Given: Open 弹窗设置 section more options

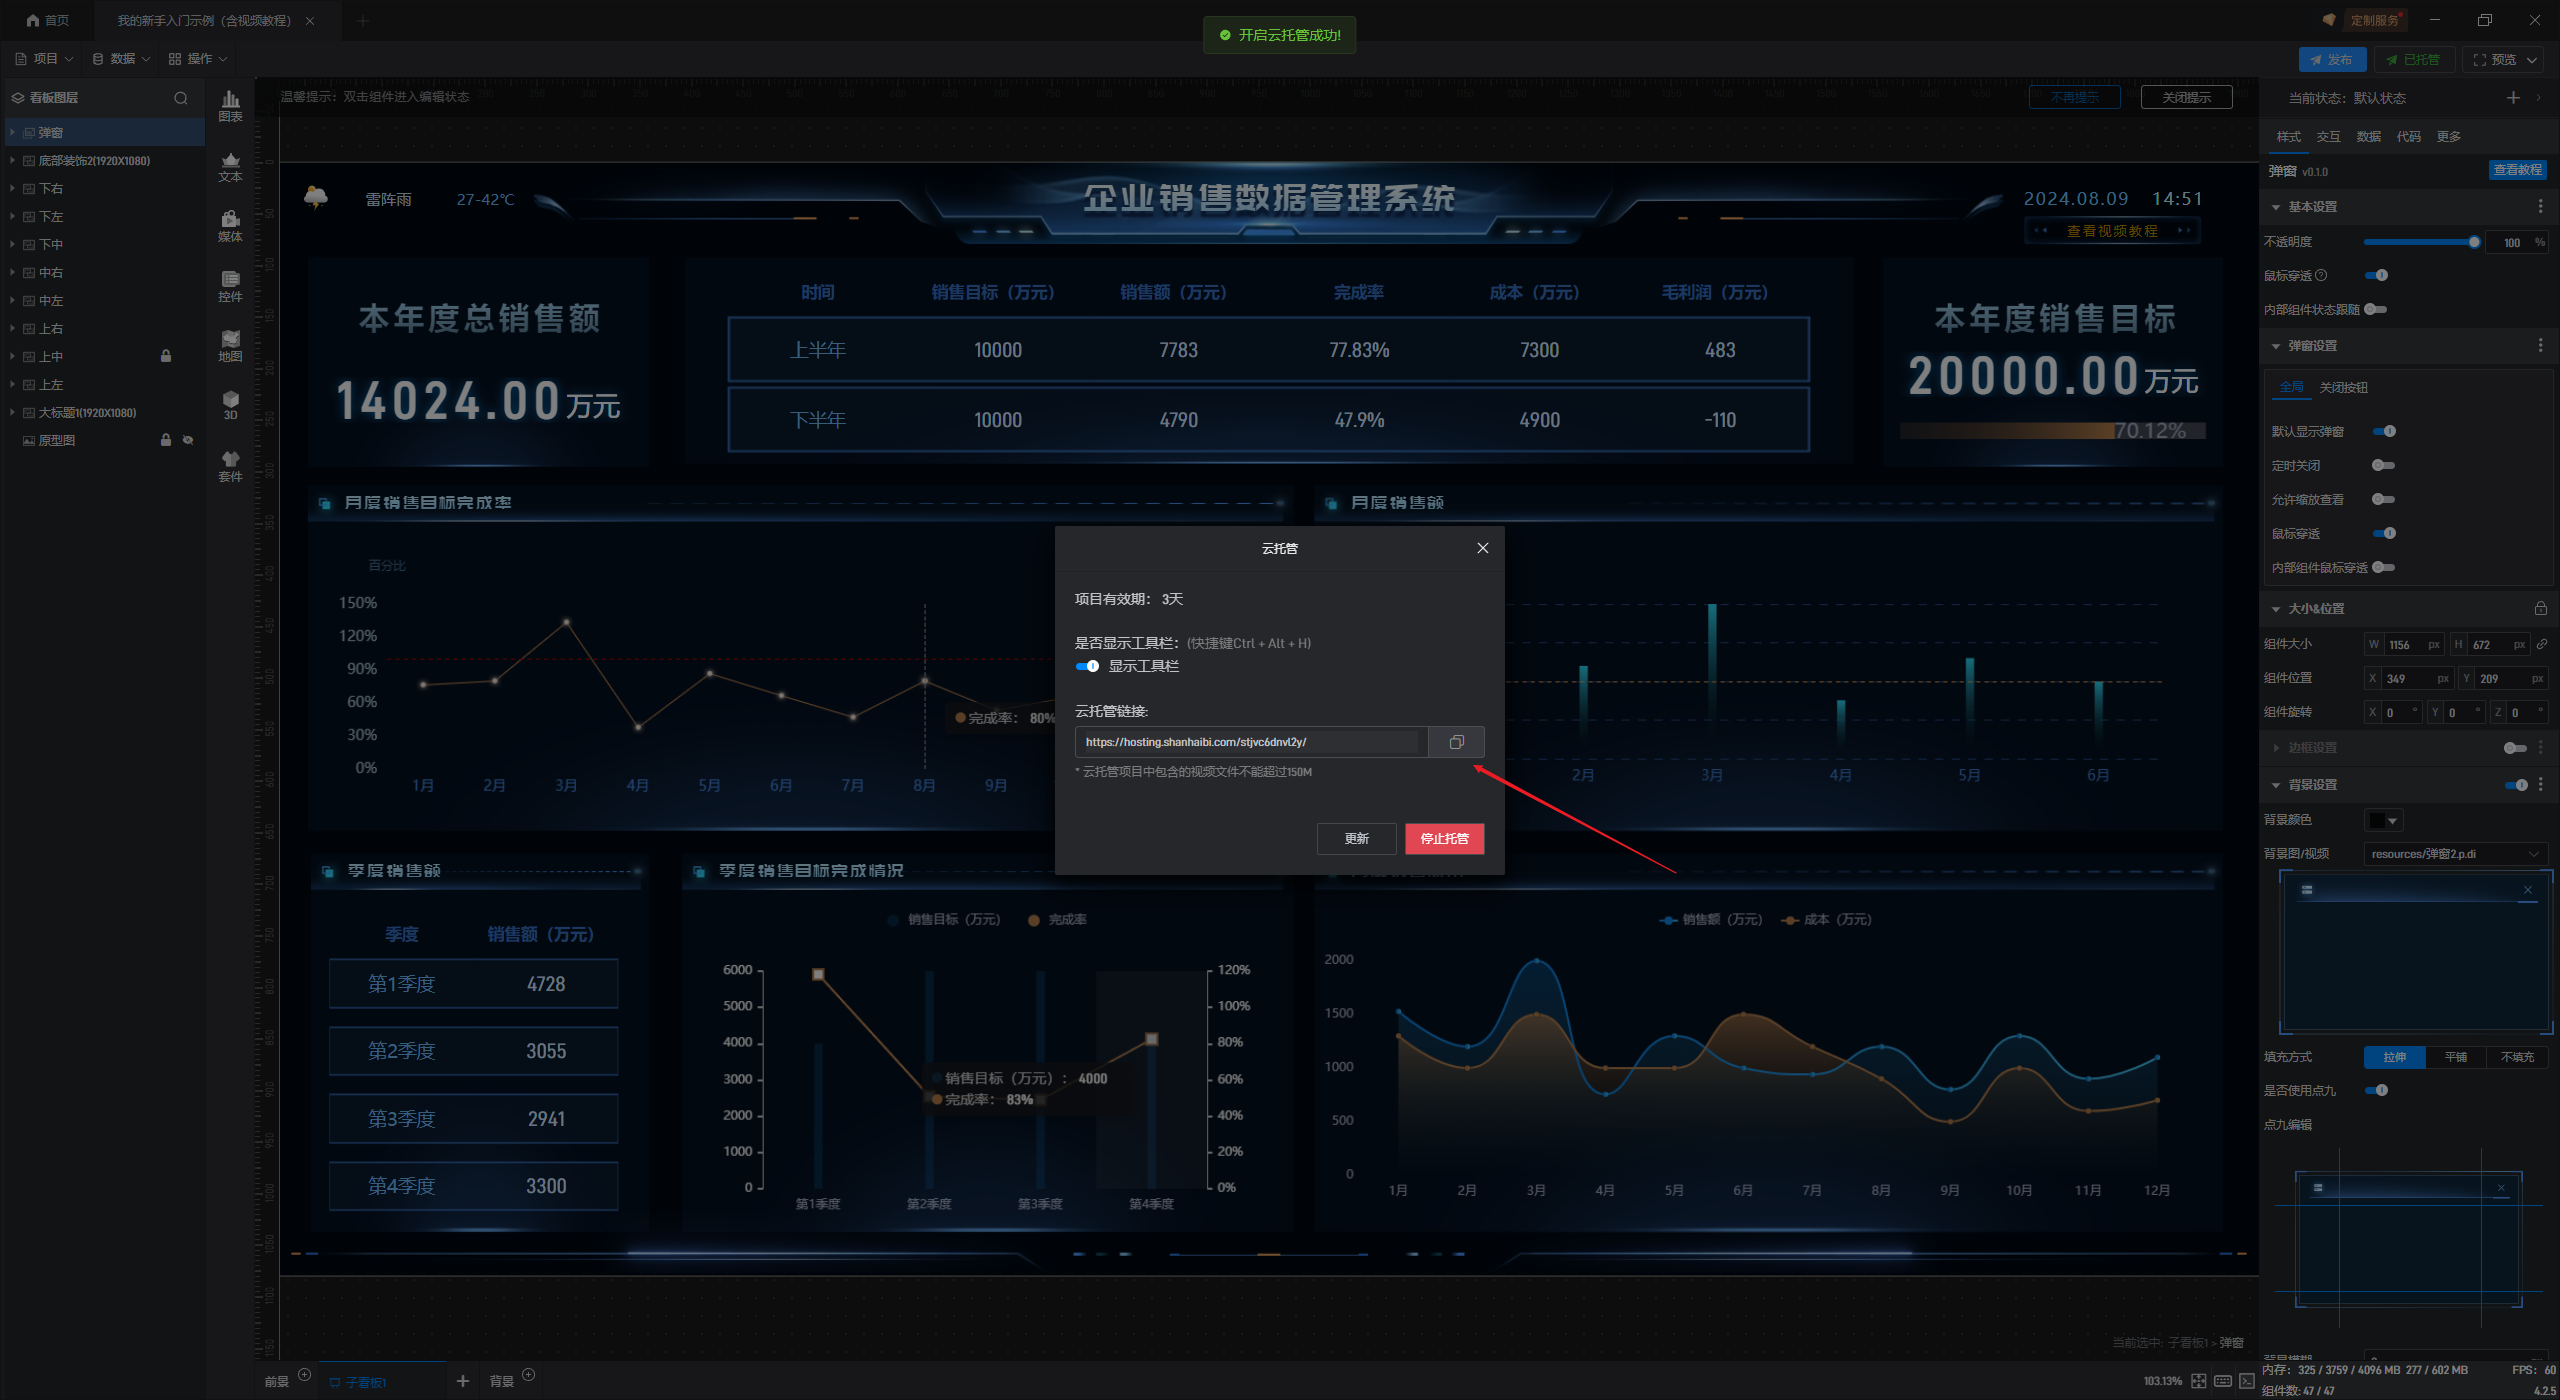Looking at the screenshot, I should pos(2540,345).
